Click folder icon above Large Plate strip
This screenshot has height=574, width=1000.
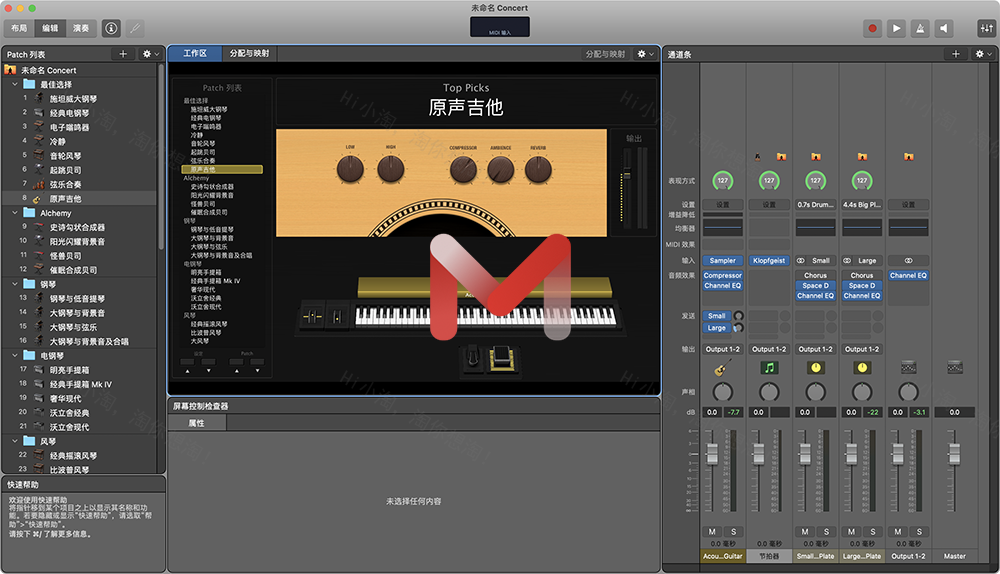click(862, 156)
